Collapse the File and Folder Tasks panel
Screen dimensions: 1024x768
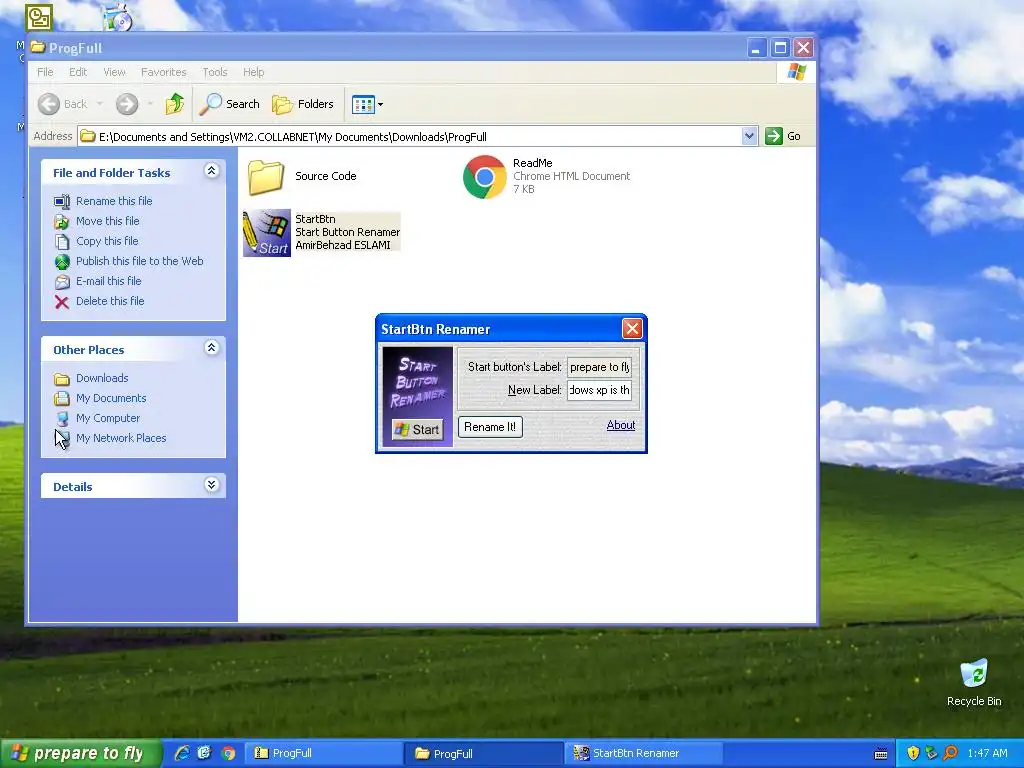[x=211, y=171]
